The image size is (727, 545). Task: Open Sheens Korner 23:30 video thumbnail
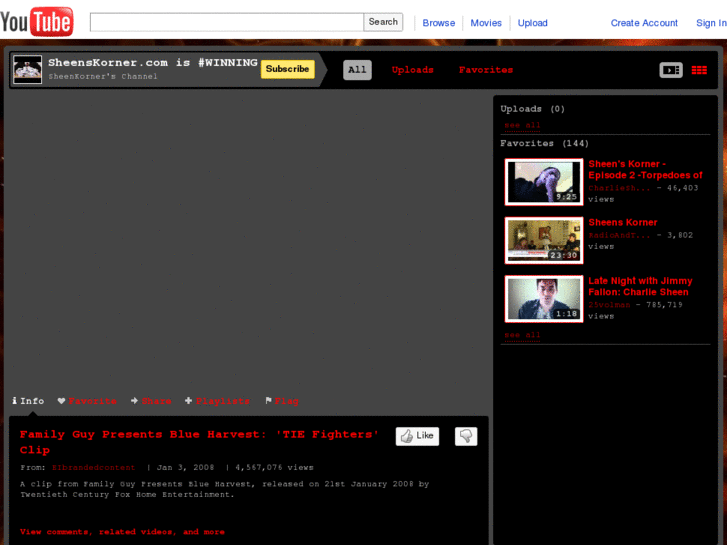pos(544,240)
